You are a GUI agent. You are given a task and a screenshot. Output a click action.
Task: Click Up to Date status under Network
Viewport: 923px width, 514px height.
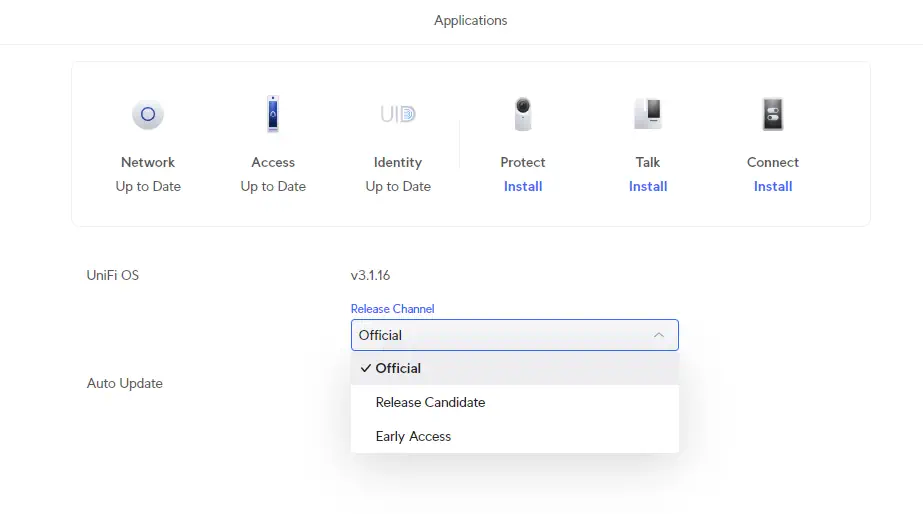click(x=148, y=186)
